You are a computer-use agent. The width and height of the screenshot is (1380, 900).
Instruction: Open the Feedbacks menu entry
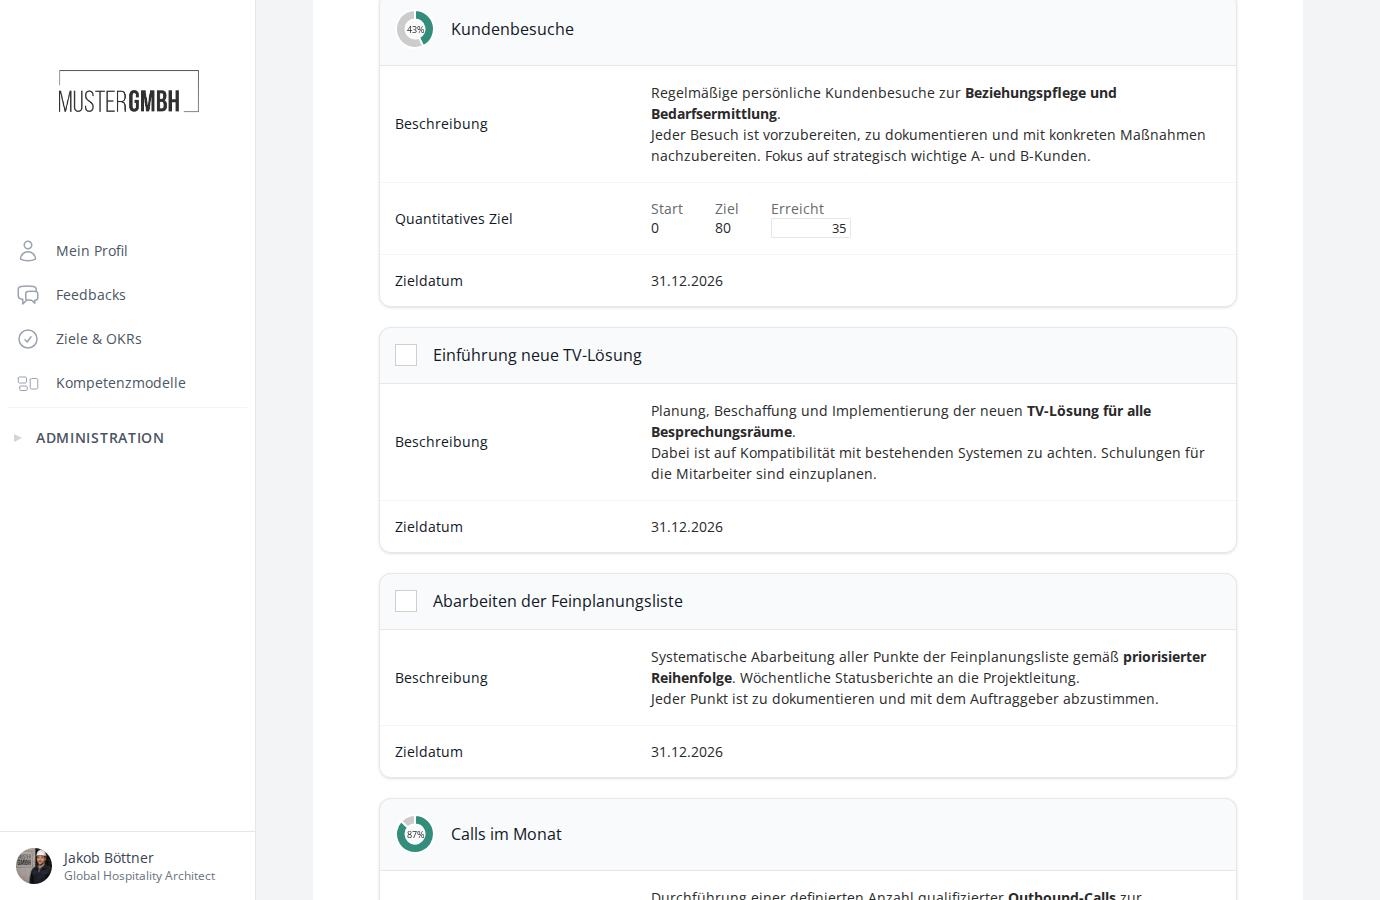click(x=91, y=295)
